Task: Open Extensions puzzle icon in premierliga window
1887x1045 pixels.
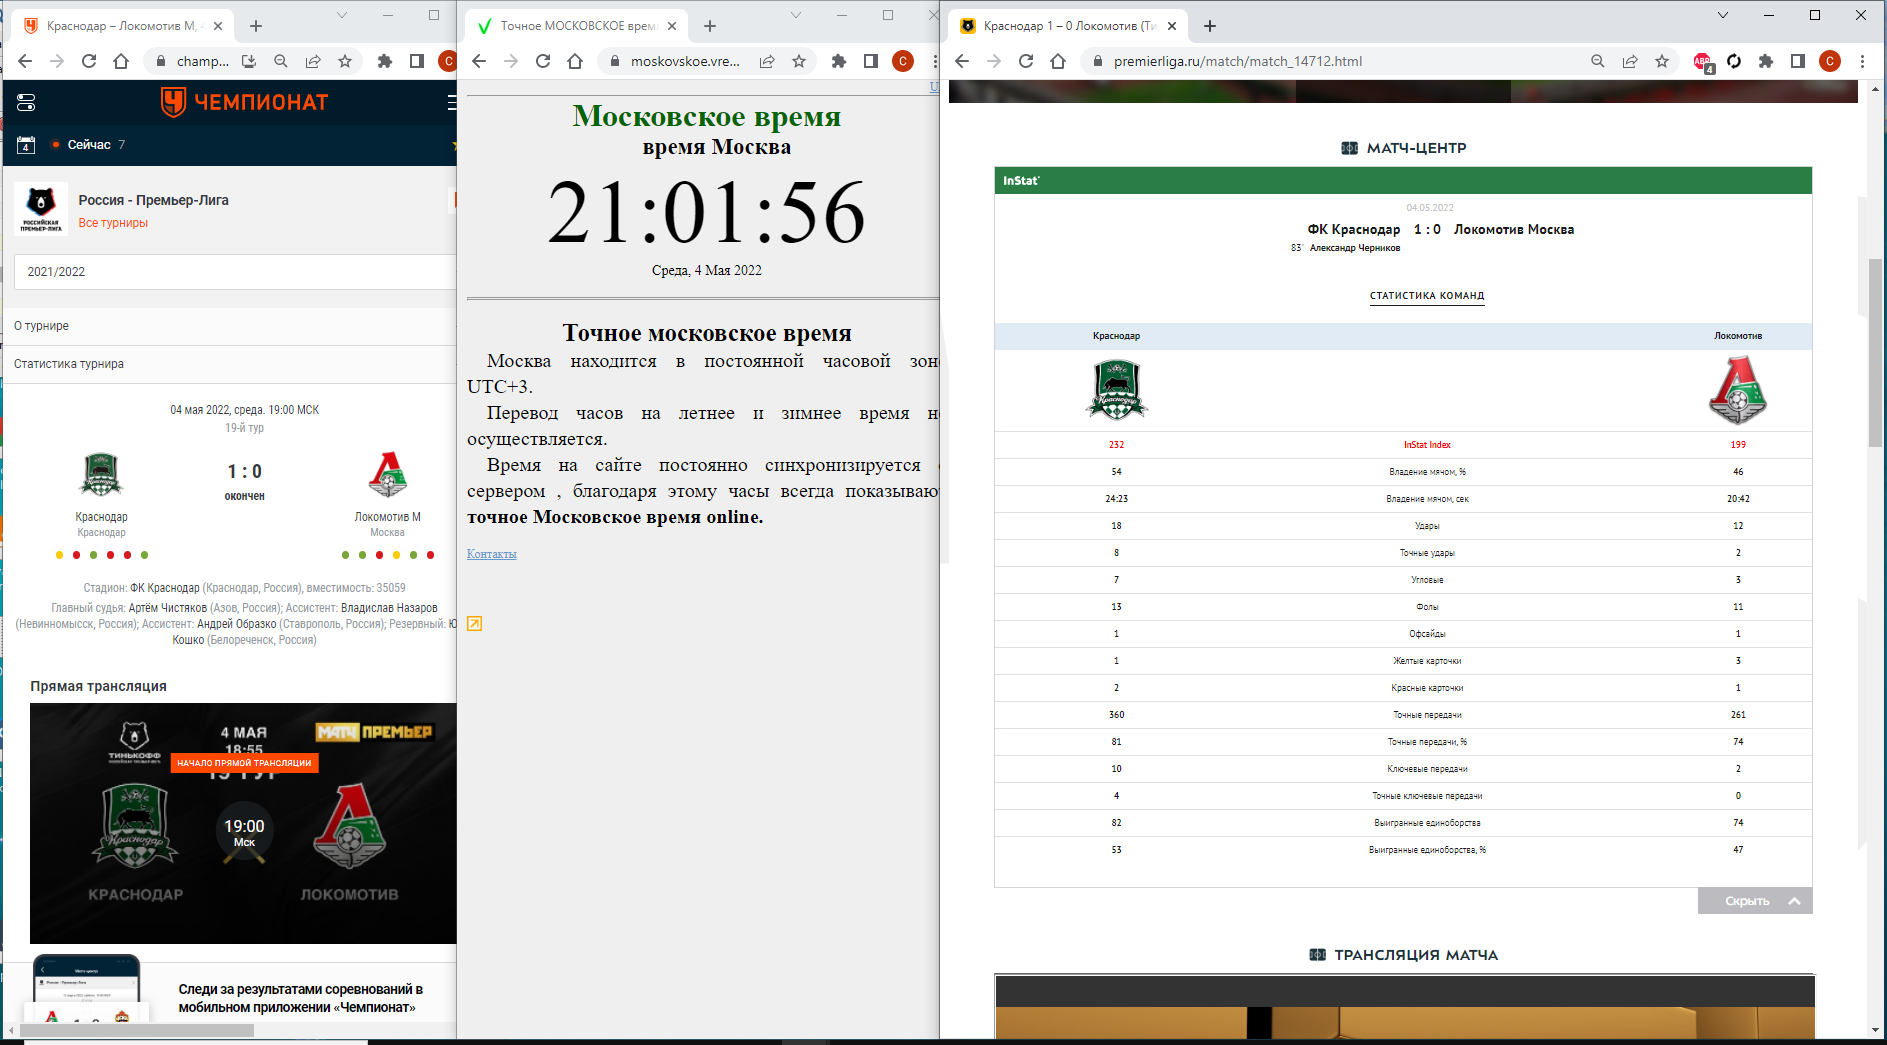Action: pos(1766,61)
